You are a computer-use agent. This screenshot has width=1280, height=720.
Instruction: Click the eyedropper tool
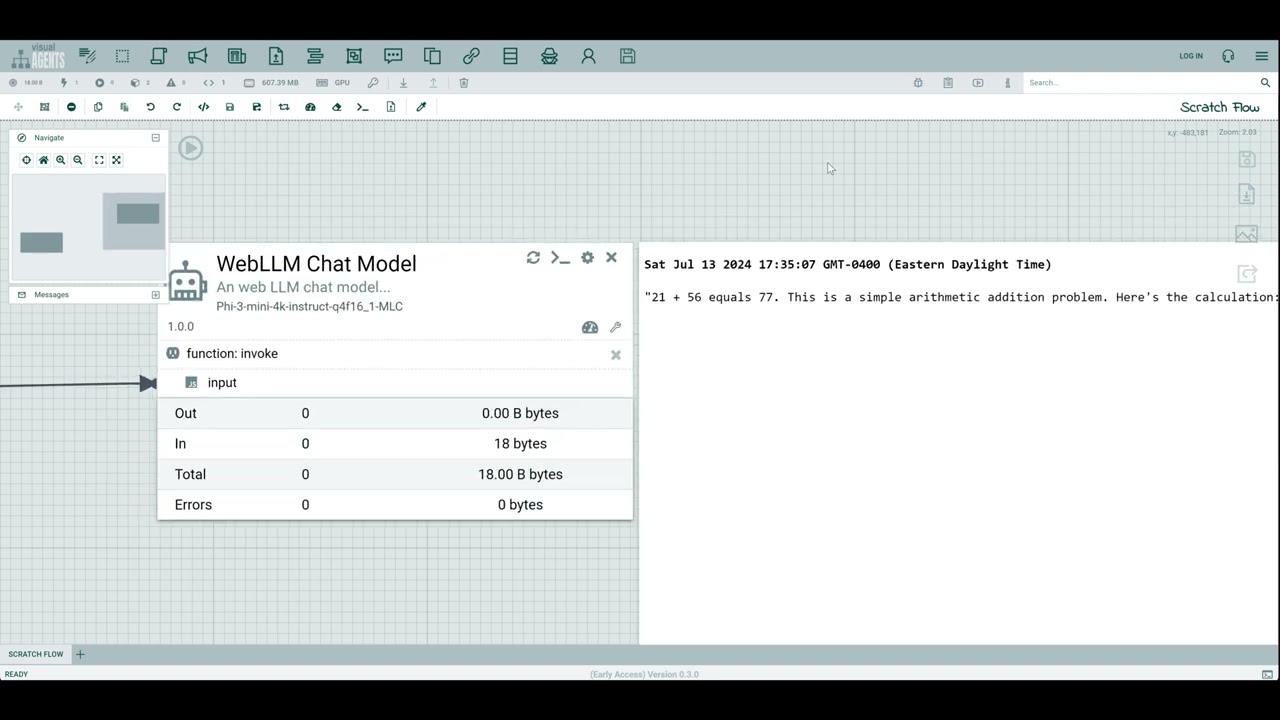click(421, 107)
